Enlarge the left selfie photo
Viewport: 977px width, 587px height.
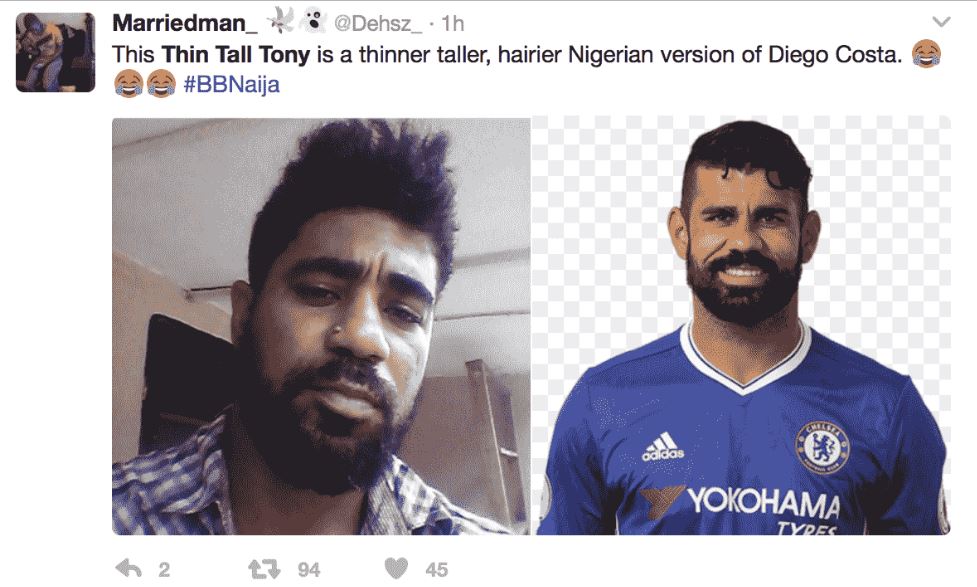pyautogui.click(x=321, y=326)
